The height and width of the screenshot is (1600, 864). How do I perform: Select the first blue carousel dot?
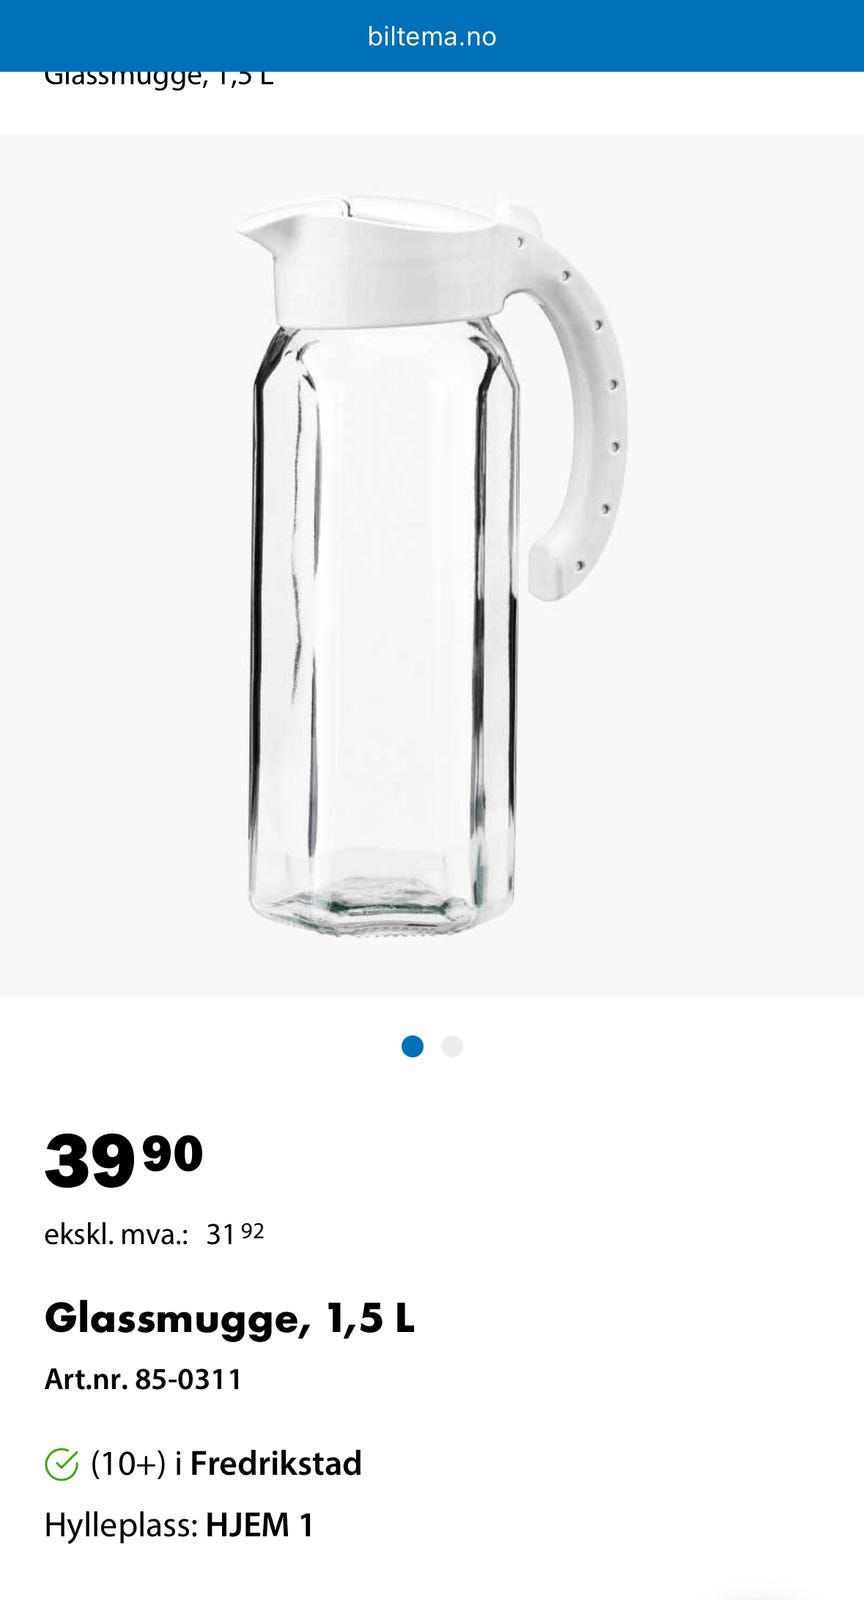coord(412,1046)
